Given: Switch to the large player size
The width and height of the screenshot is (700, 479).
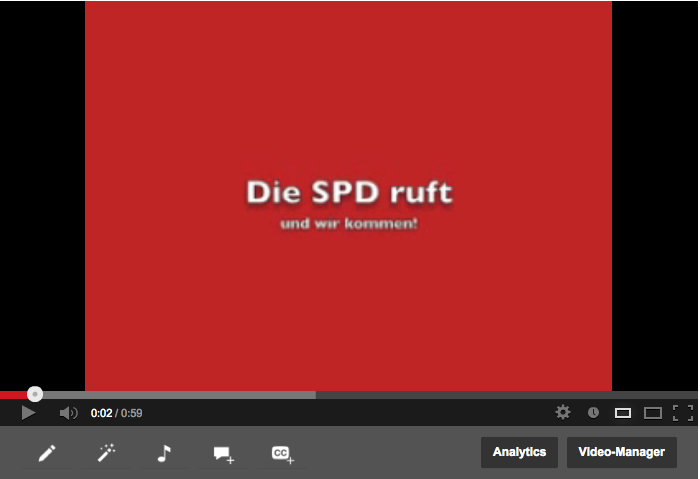Looking at the screenshot, I should pyautogui.click(x=653, y=413).
